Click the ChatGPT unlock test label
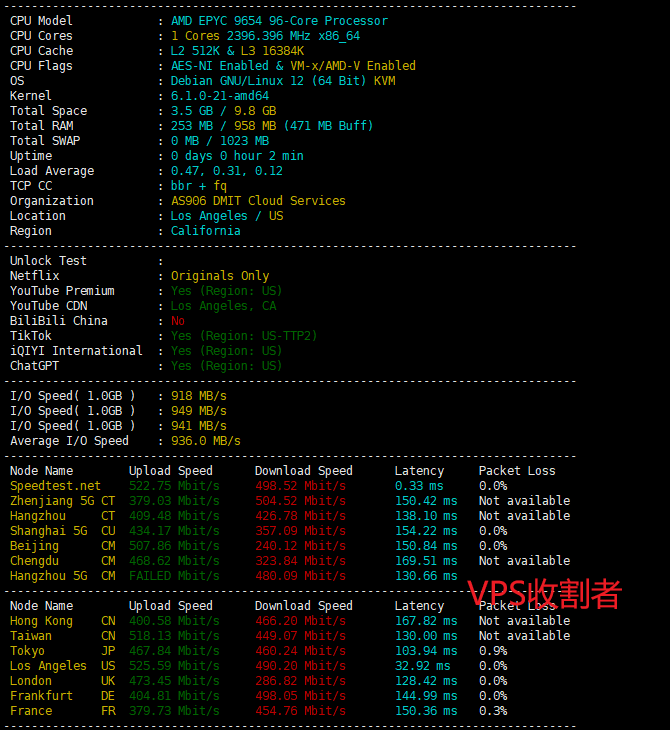The image size is (670, 730). click(34, 366)
